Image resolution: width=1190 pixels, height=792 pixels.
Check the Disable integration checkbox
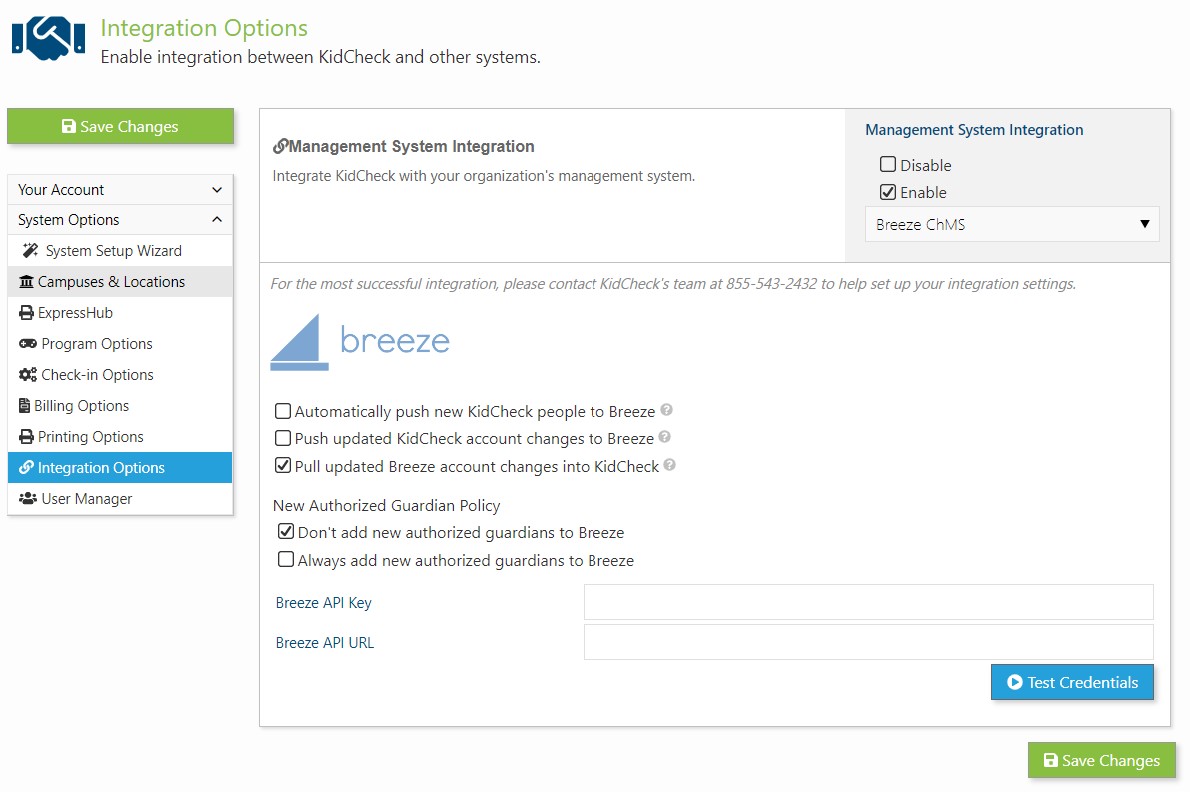click(x=888, y=164)
